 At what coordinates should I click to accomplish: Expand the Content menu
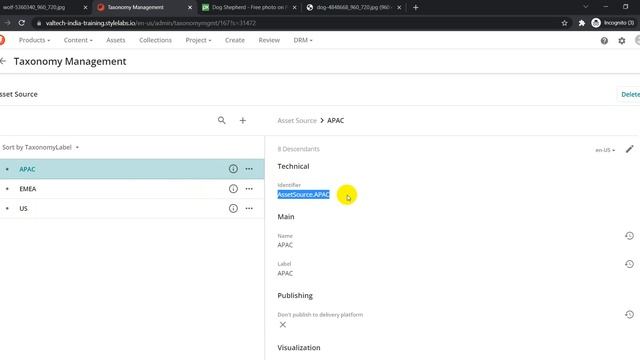tap(78, 40)
